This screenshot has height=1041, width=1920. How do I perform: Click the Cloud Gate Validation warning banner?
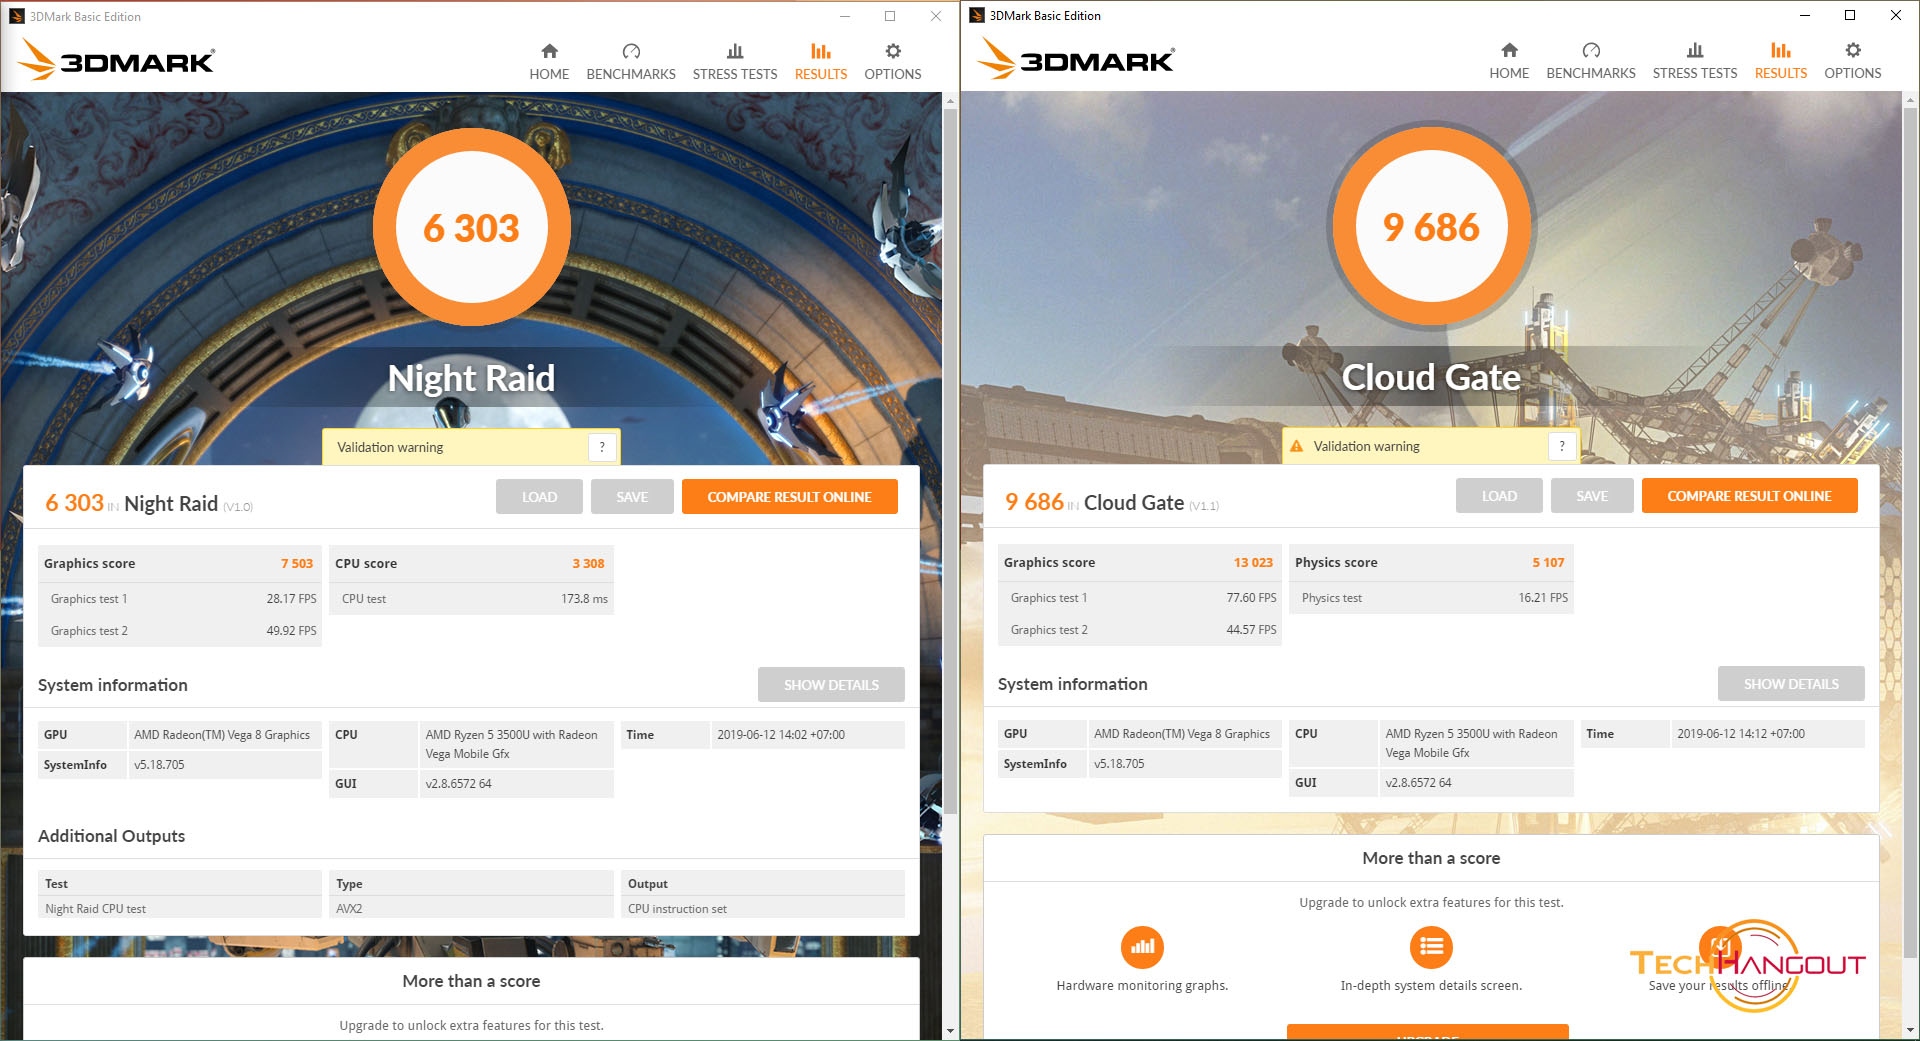(1430, 446)
